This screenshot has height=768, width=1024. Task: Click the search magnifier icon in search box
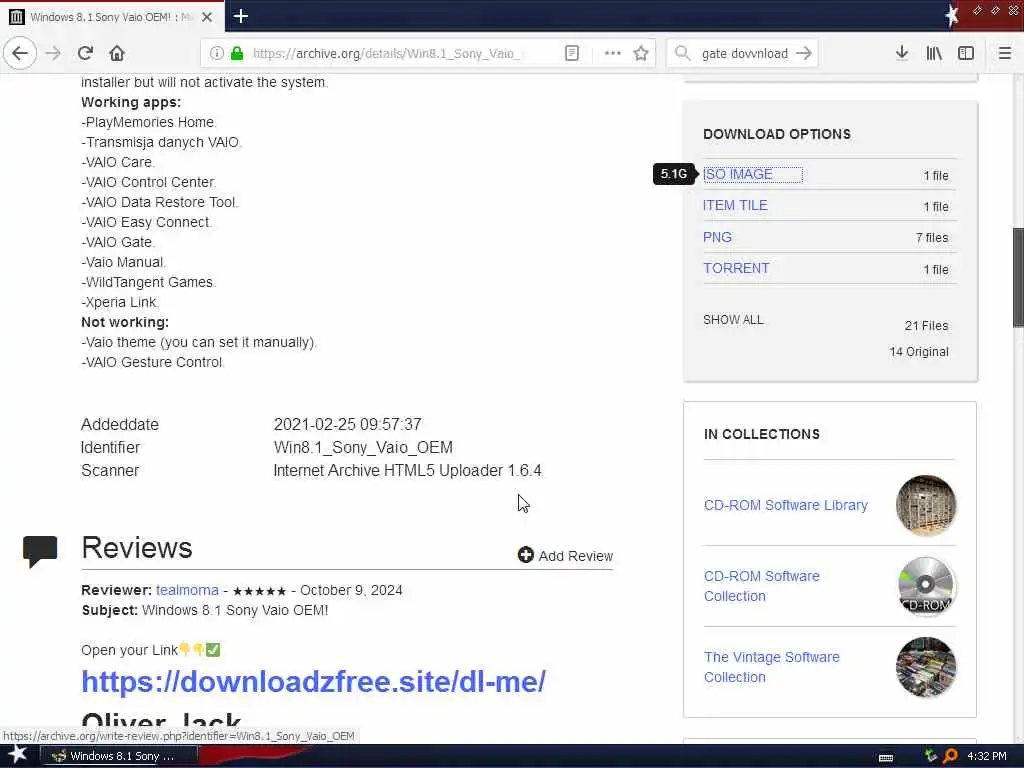coord(682,54)
